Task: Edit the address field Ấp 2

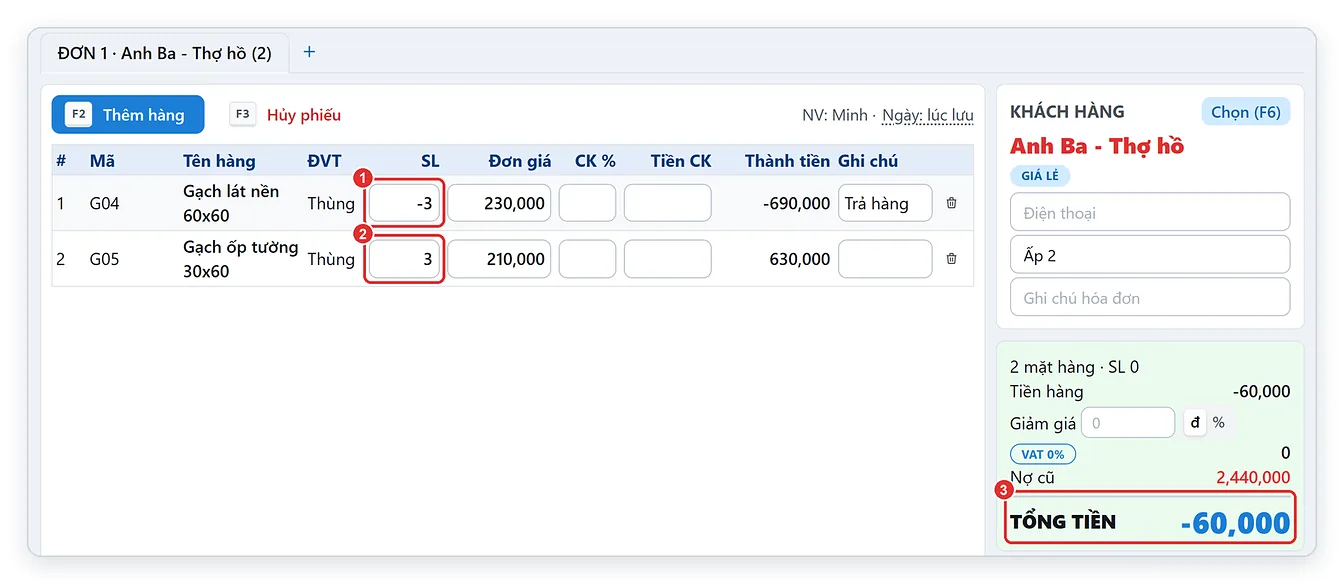Action: tap(1150, 255)
